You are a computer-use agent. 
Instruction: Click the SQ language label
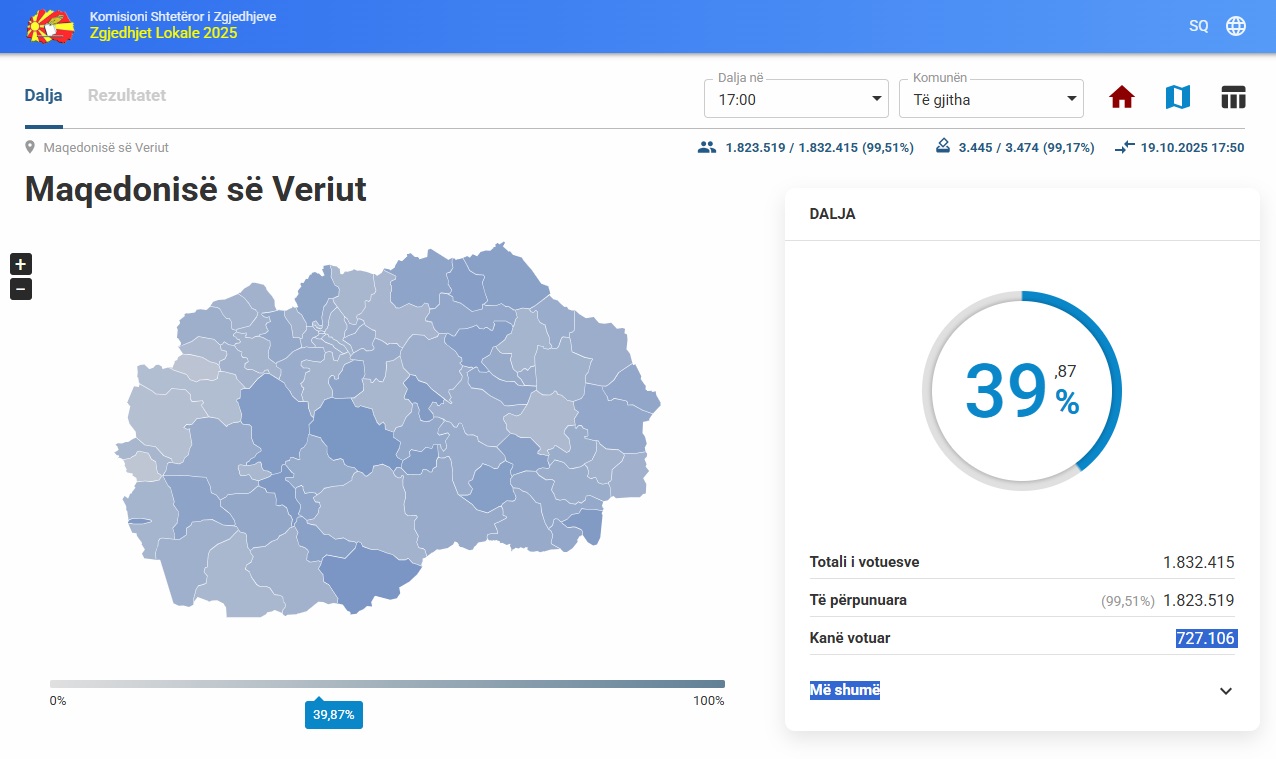coord(1198,26)
